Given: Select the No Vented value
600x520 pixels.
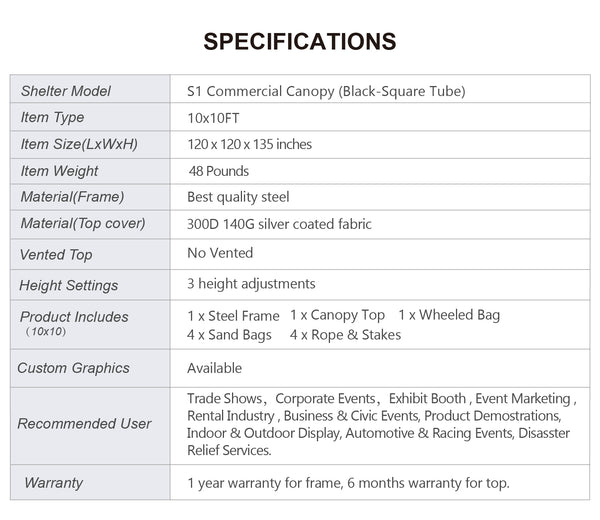Looking at the screenshot, I should click(220, 253).
